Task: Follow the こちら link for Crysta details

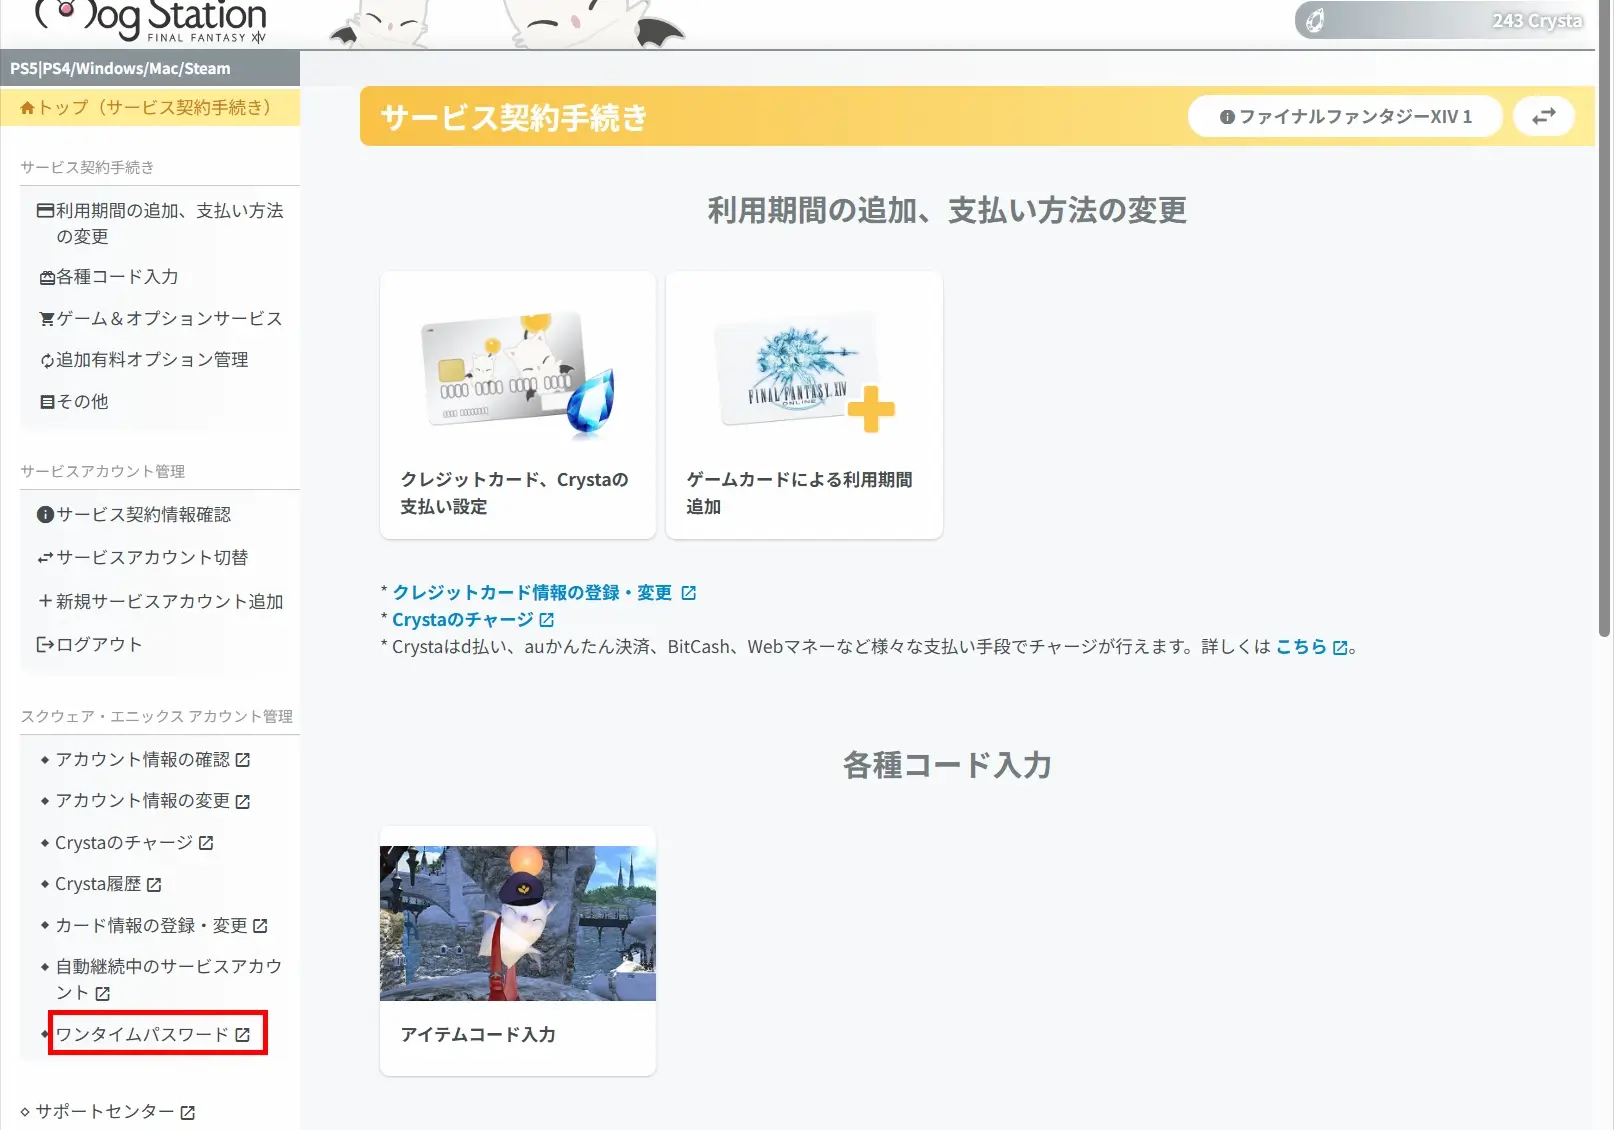Action: click(1301, 647)
